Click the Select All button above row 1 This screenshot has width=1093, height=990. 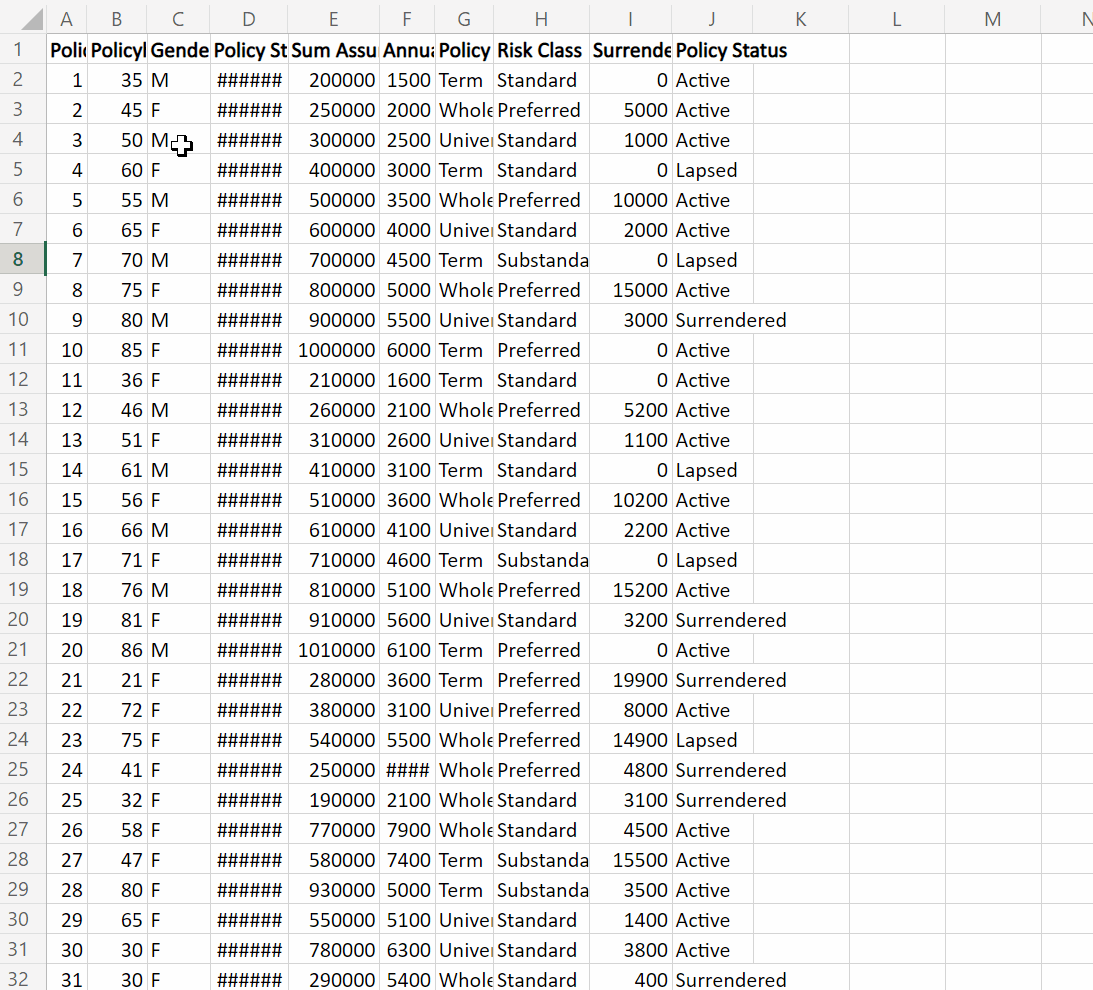tap(25, 18)
